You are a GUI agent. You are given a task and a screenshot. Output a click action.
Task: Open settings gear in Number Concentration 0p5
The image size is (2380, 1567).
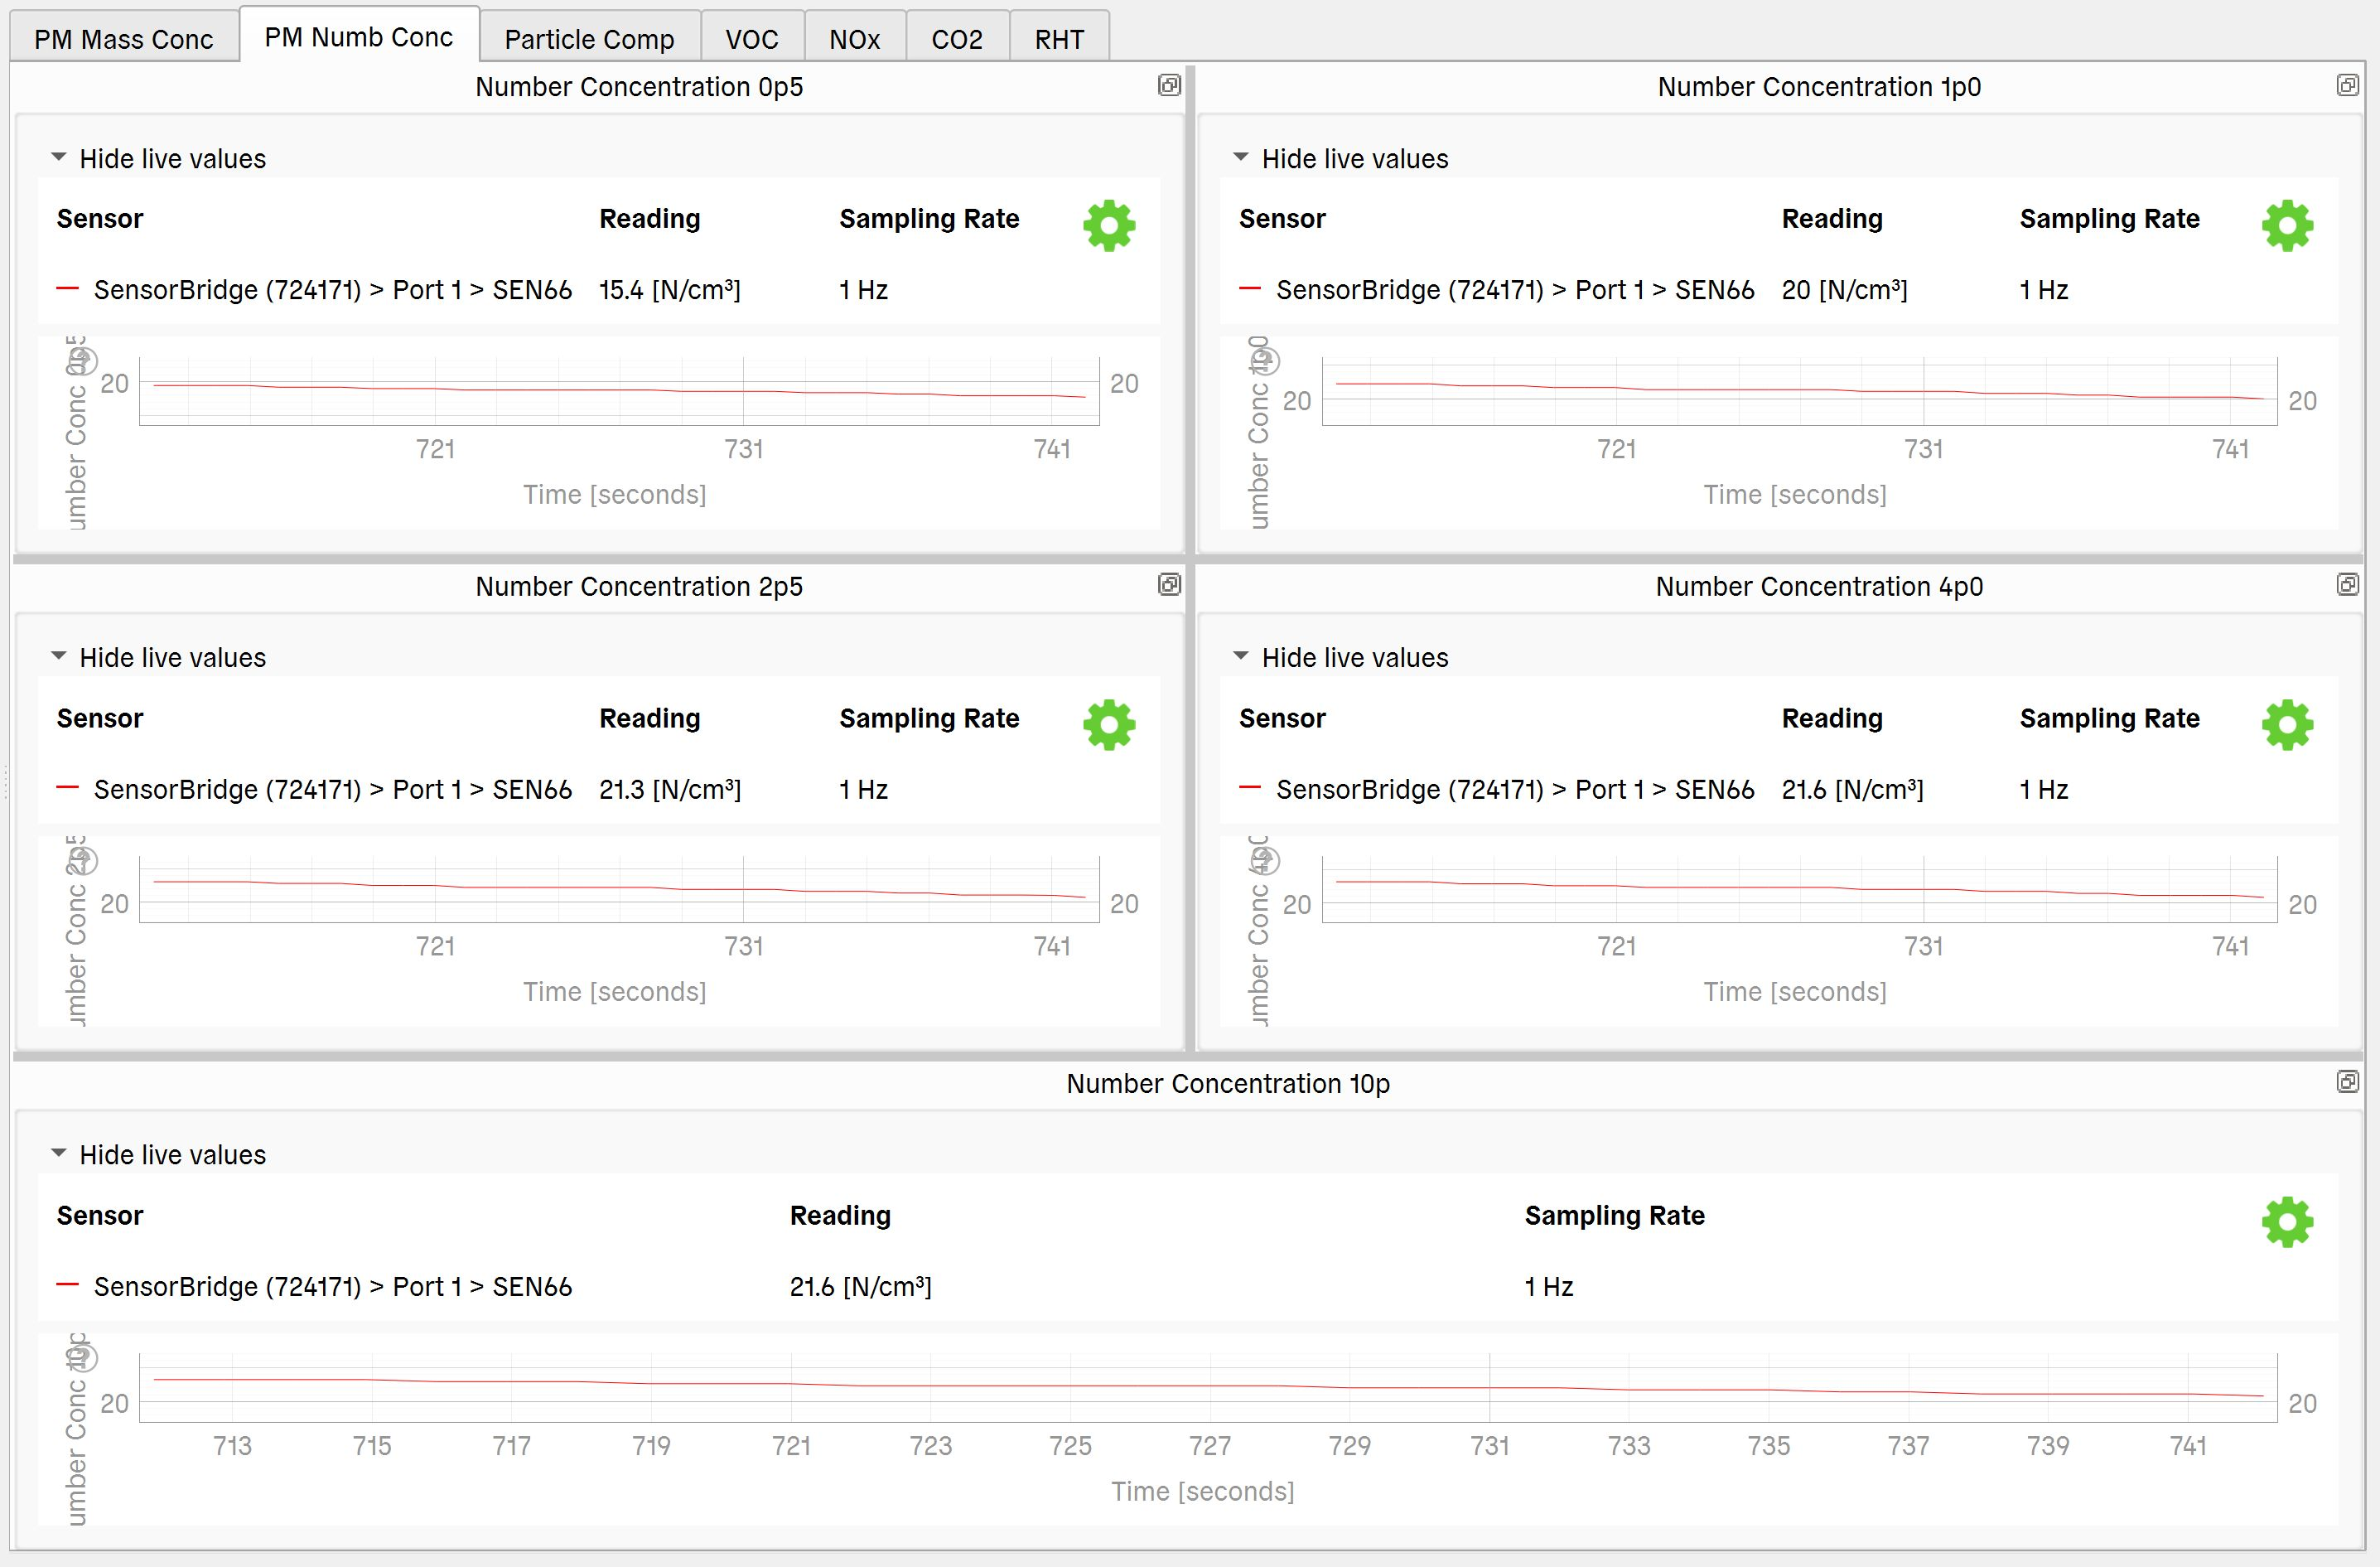coord(1109,226)
